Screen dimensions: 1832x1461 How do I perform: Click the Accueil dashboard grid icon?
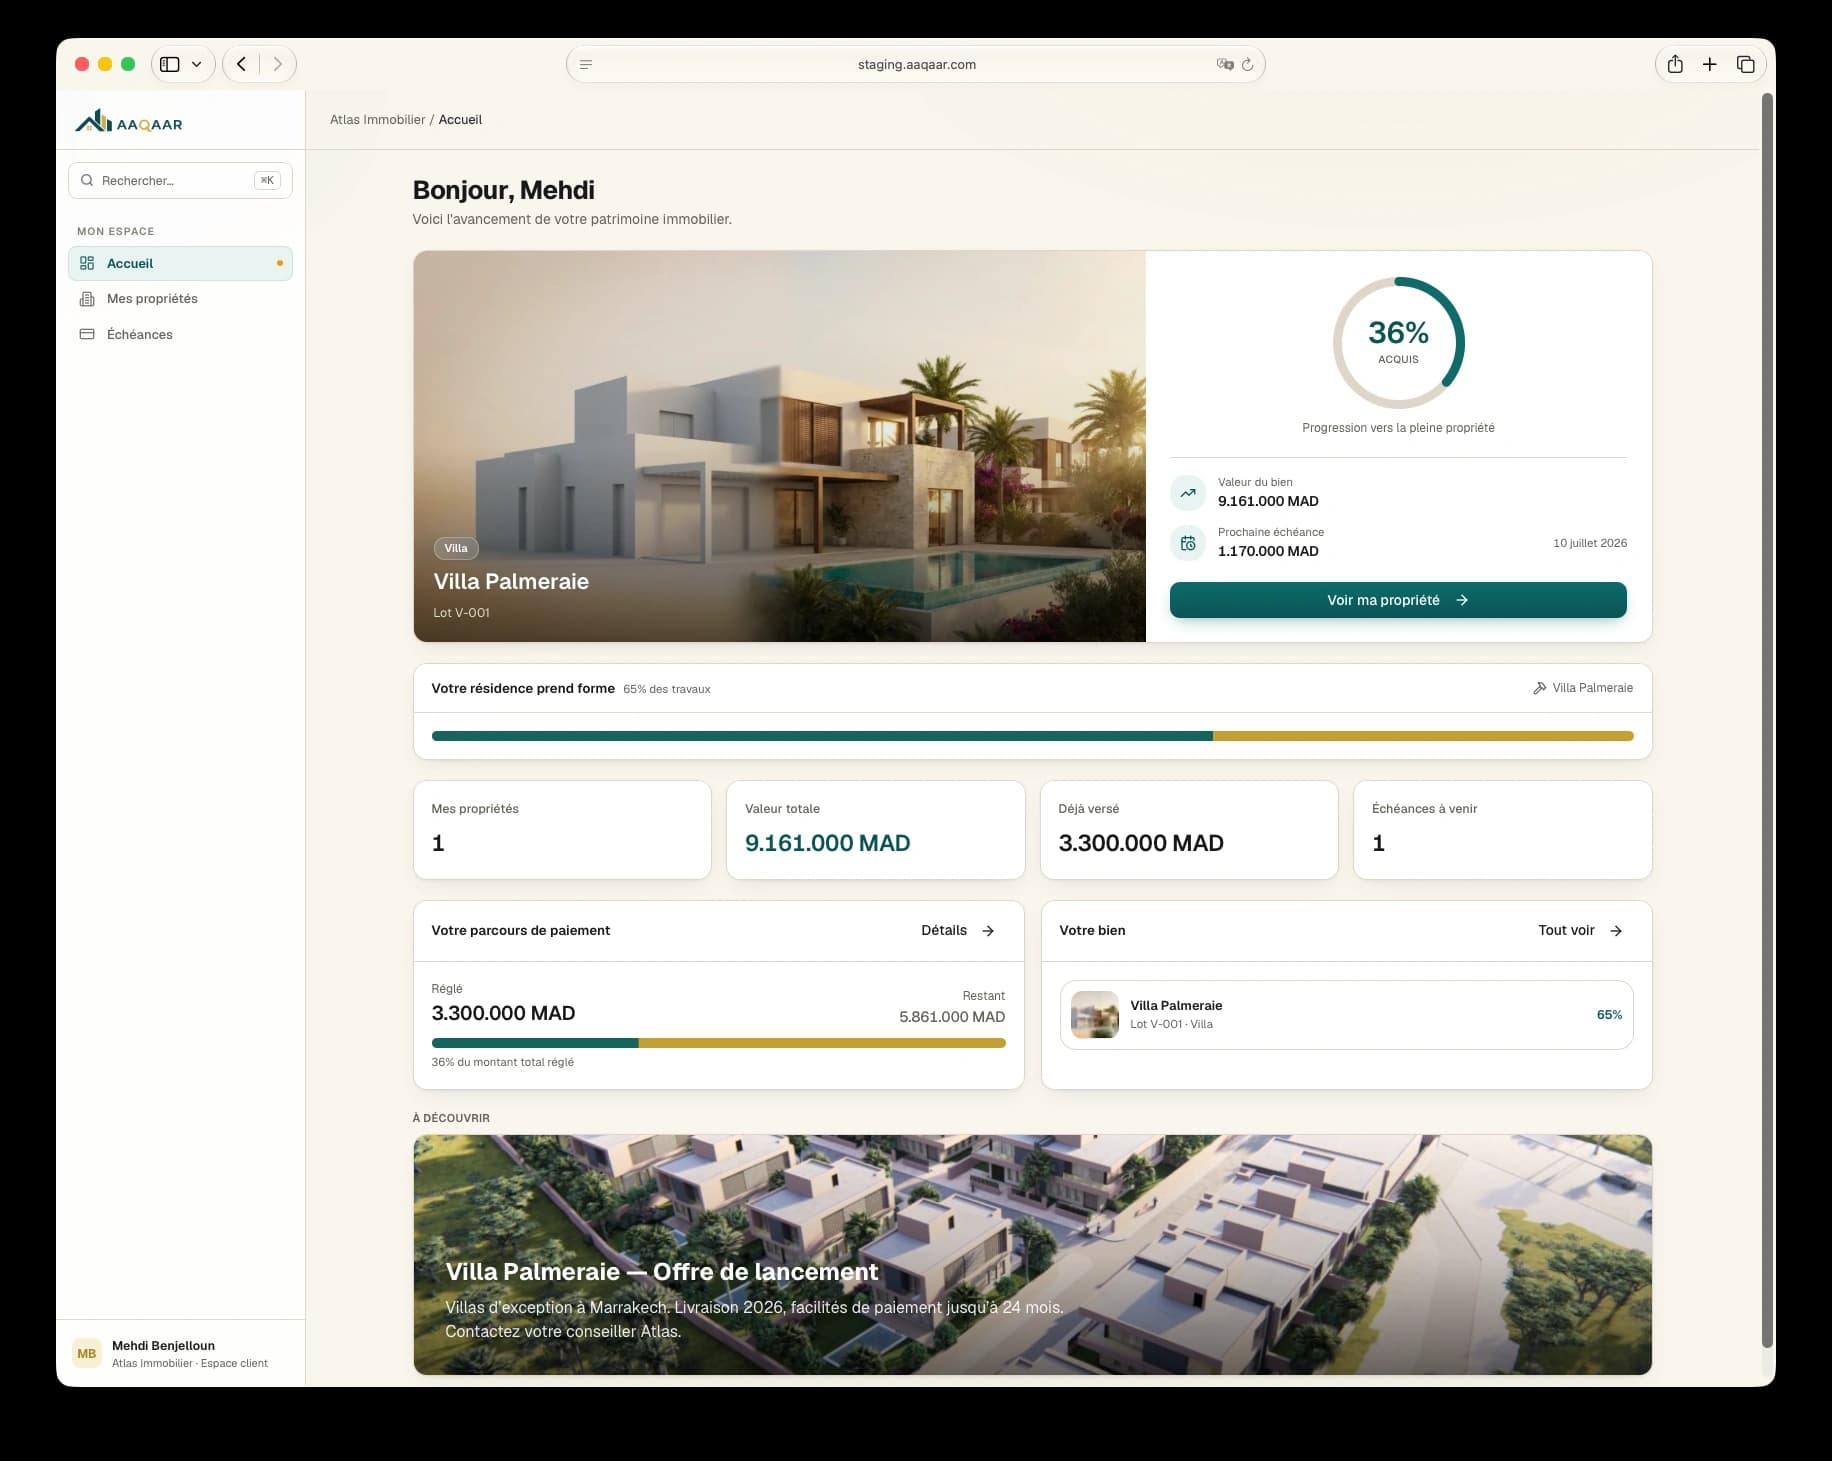click(87, 263)
